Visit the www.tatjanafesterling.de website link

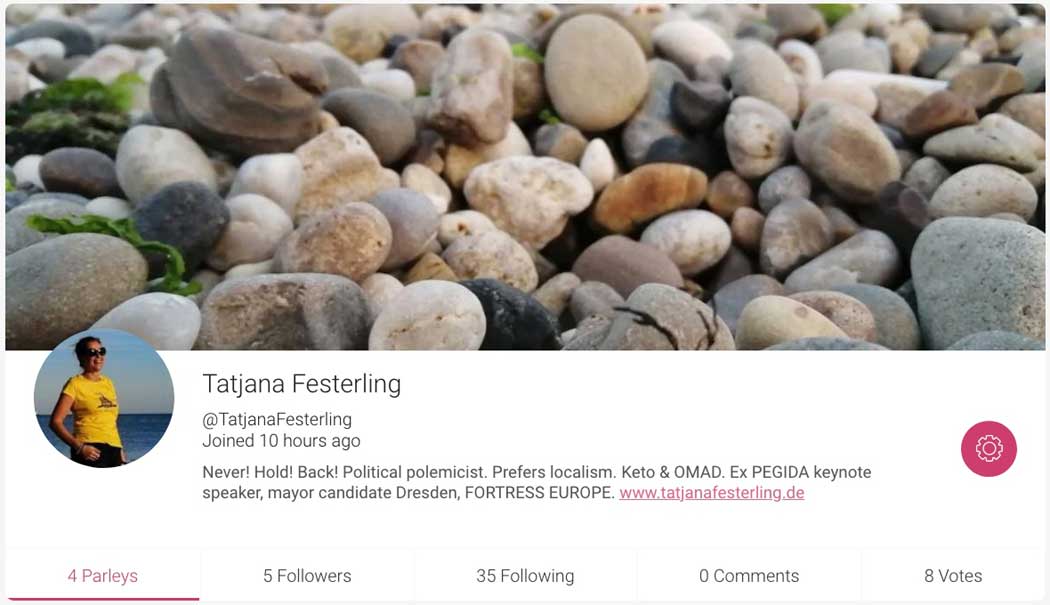[711, 492]
